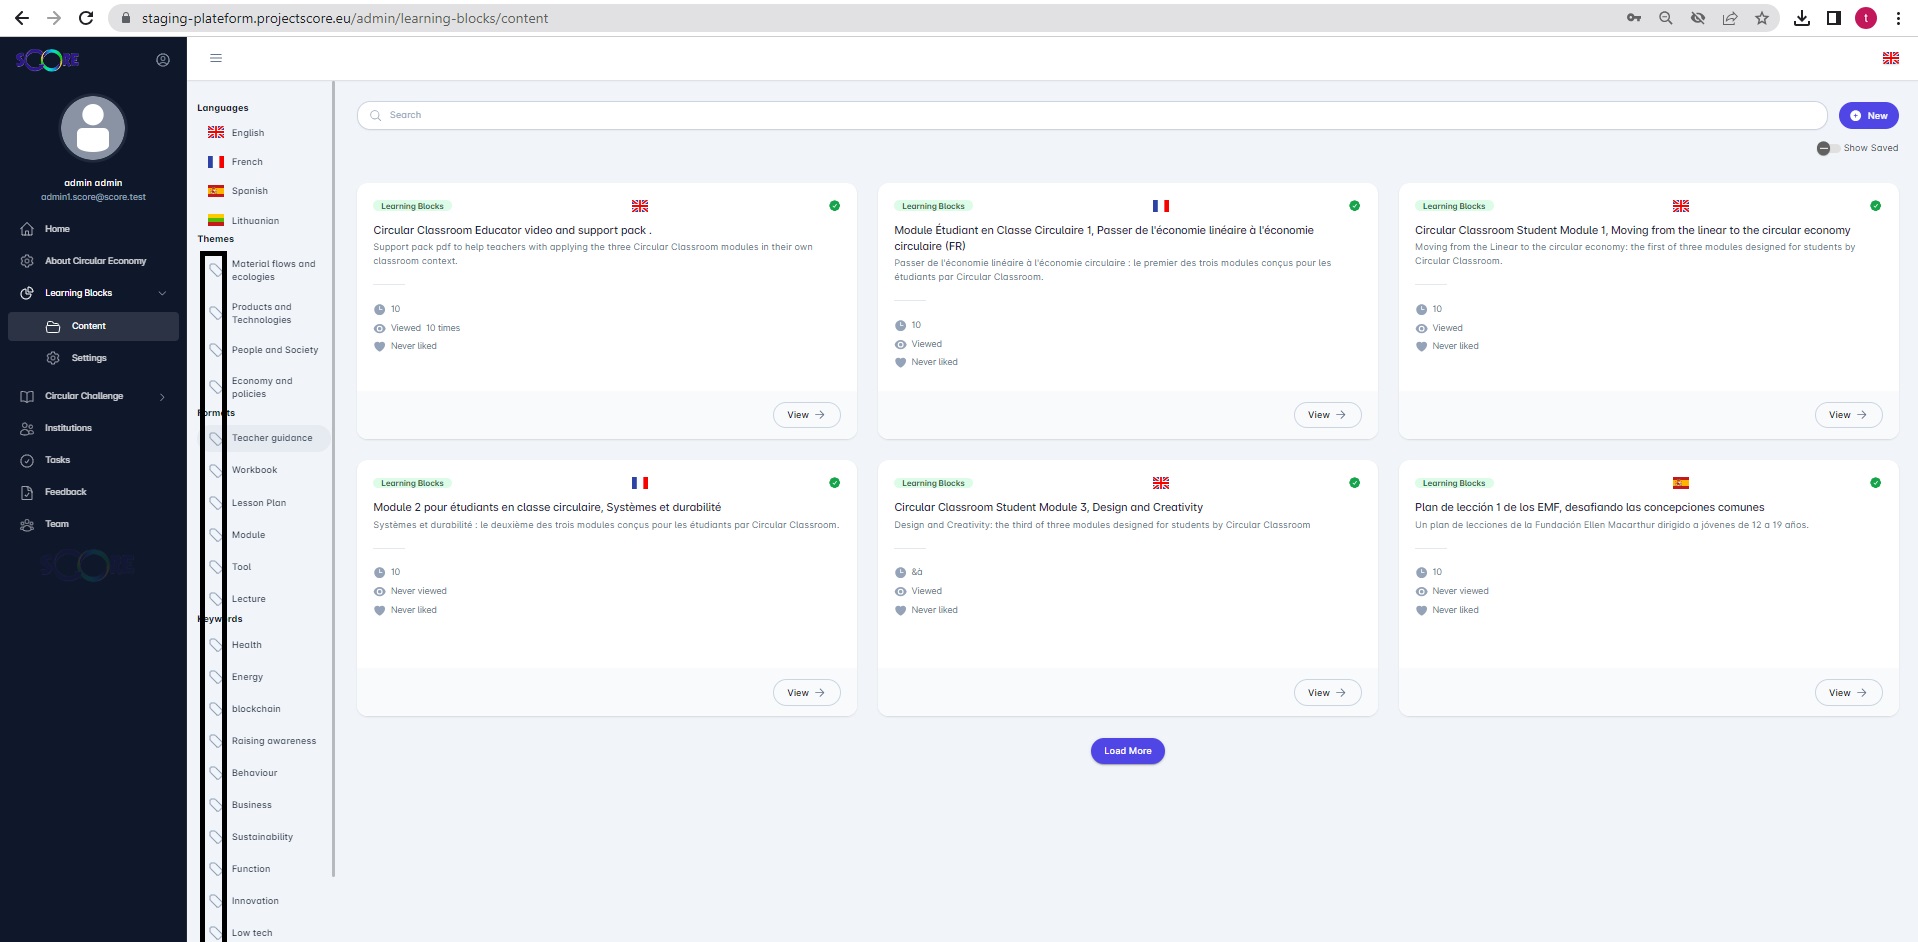Go to Institutions in the sidebar
Viewport: 1918px width, 942px height.
[68, 428]
